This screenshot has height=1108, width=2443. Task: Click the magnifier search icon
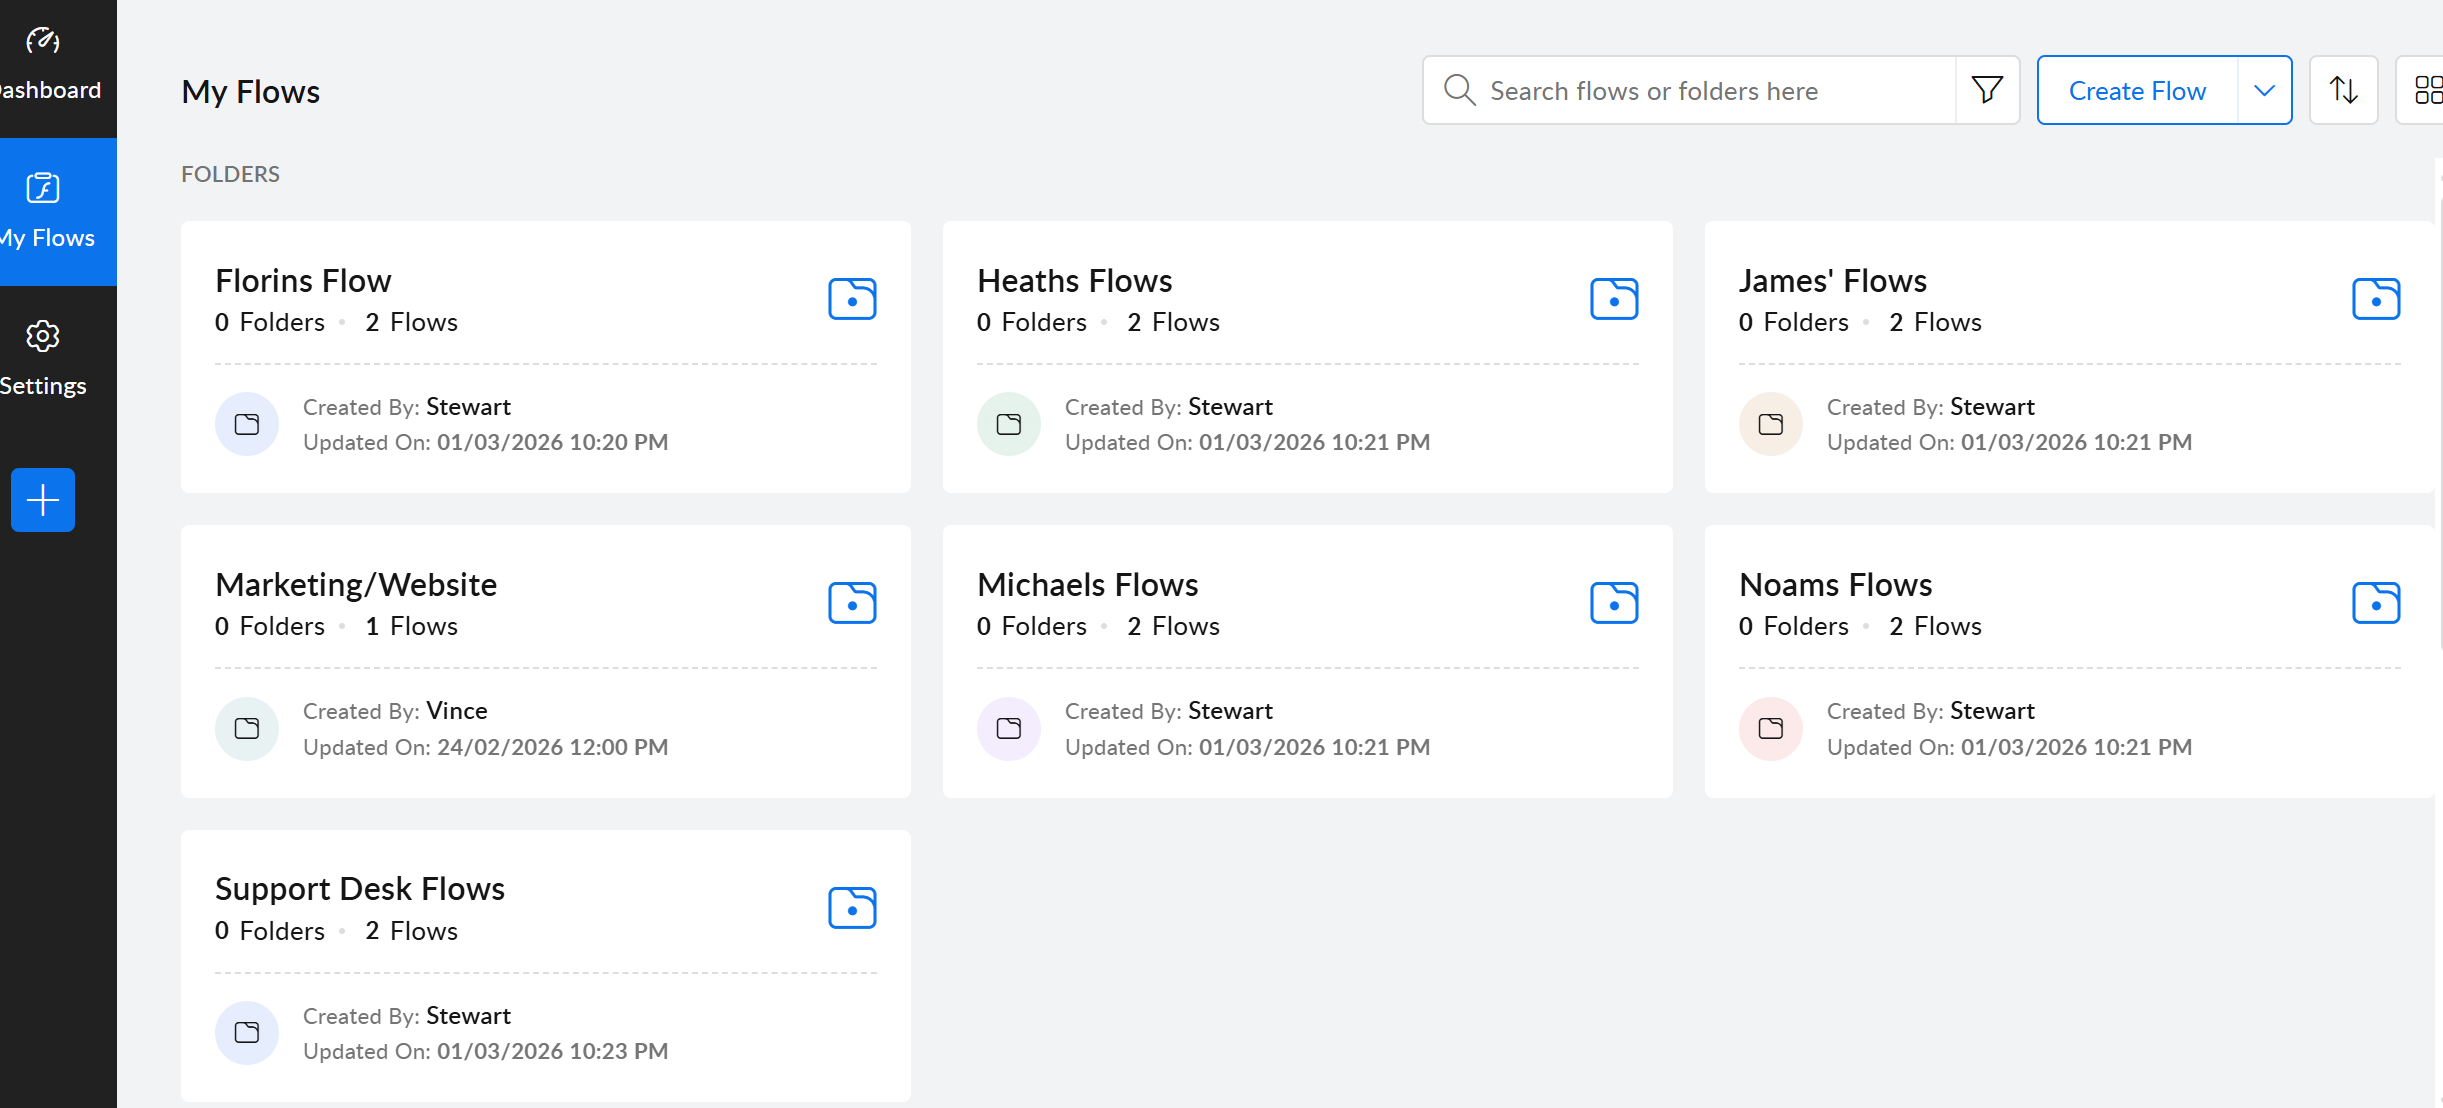[x=1459, y=90]
